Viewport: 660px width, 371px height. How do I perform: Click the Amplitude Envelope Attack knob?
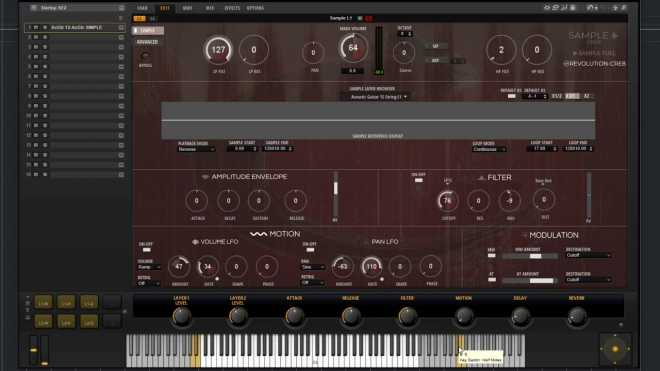click(x=197, y=201)
